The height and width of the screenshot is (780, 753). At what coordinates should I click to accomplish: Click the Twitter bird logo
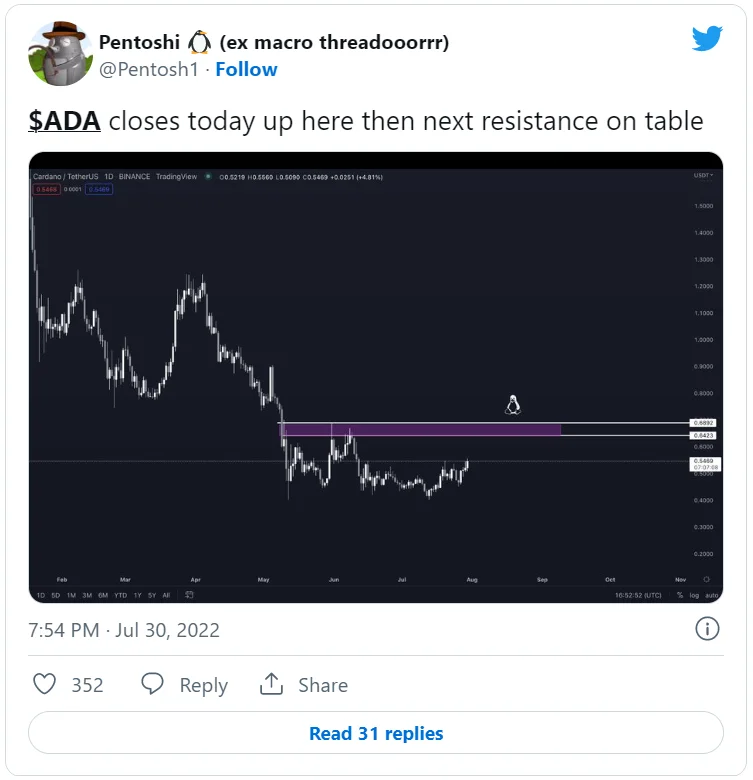[707, 39]
